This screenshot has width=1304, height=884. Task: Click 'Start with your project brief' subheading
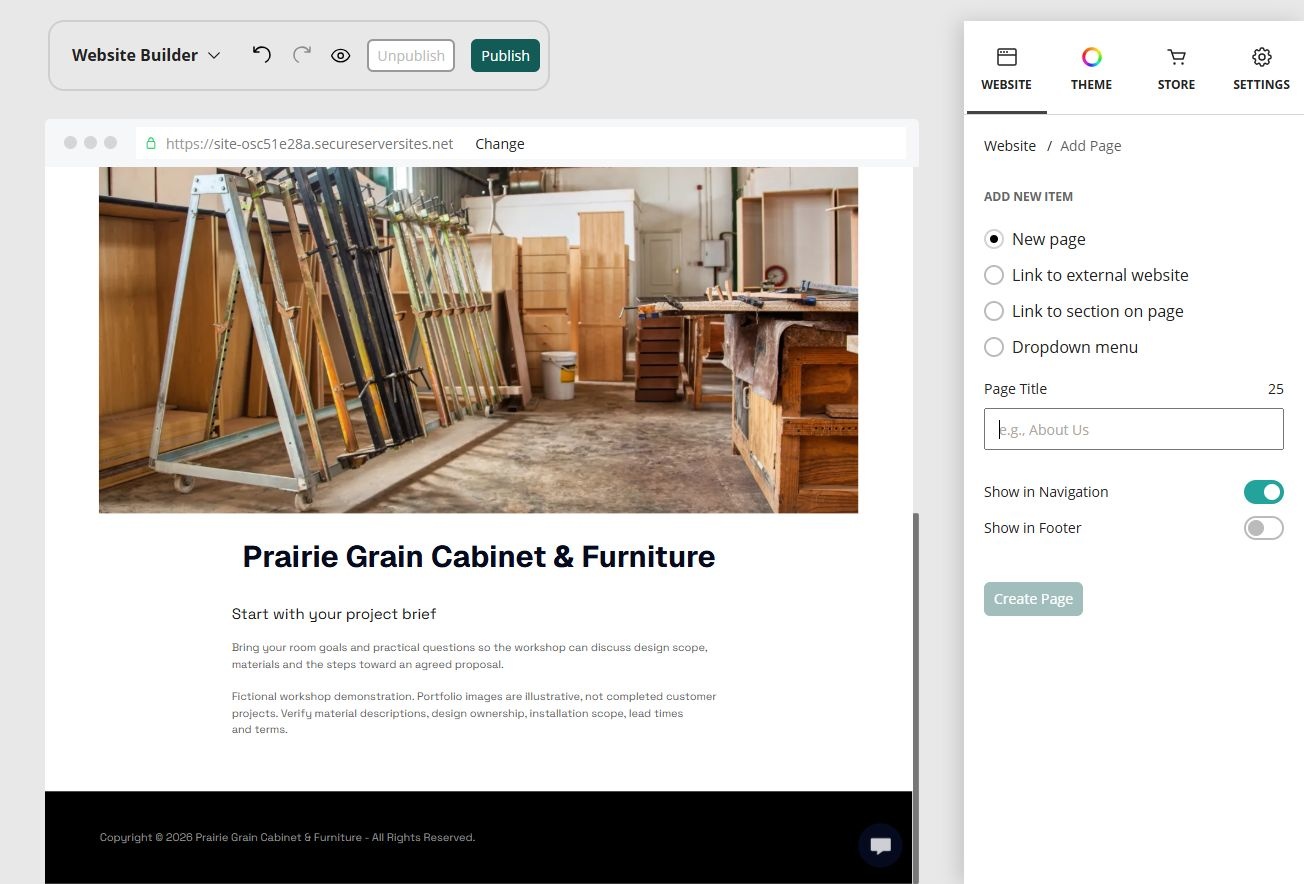(x=334, y=614)
